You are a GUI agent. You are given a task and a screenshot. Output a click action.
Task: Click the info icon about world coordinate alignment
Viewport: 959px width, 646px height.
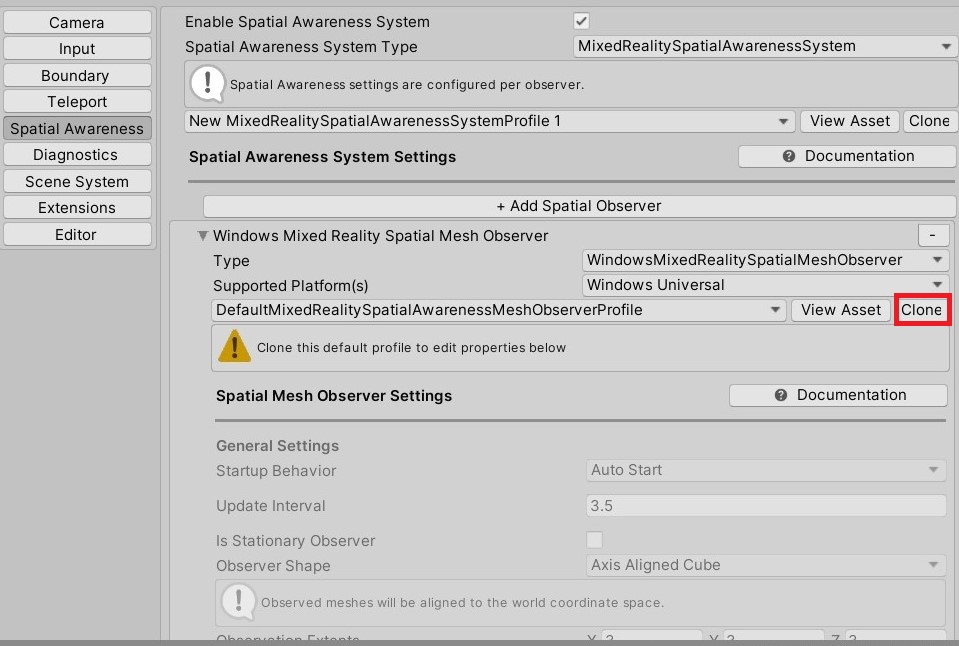point(239,601)
